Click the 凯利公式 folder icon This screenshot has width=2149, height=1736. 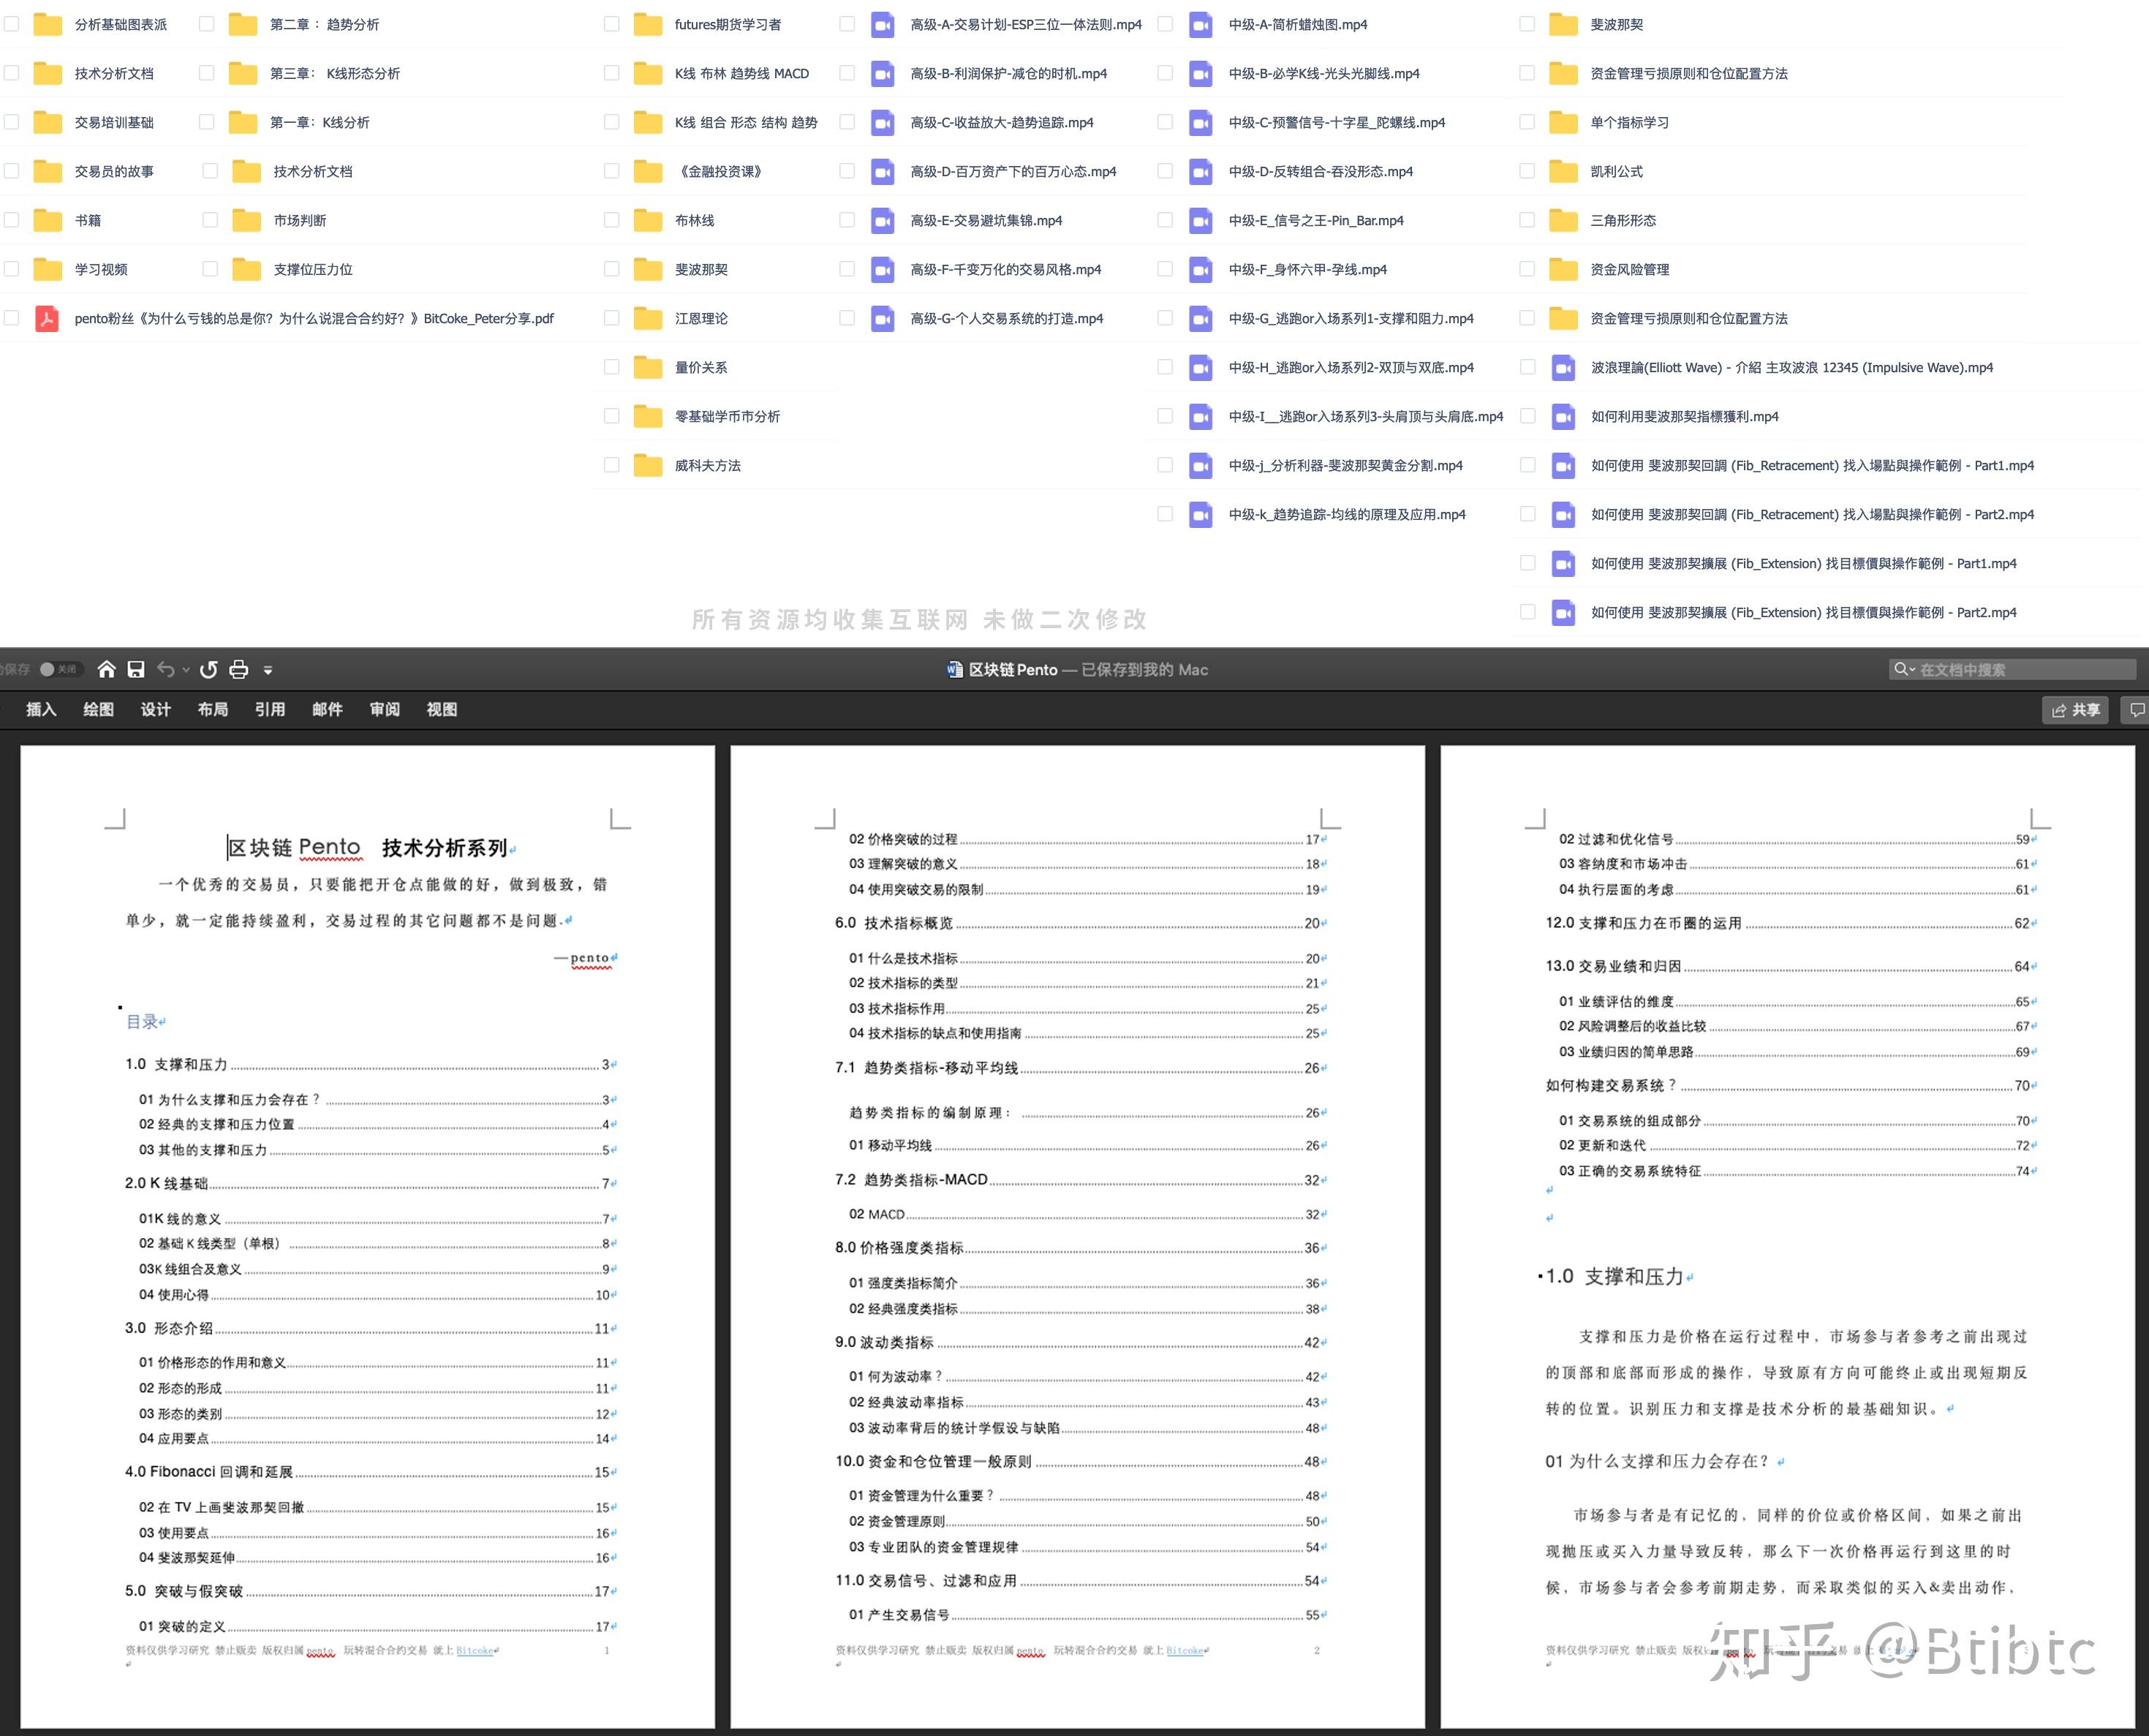pos(1563,171)
